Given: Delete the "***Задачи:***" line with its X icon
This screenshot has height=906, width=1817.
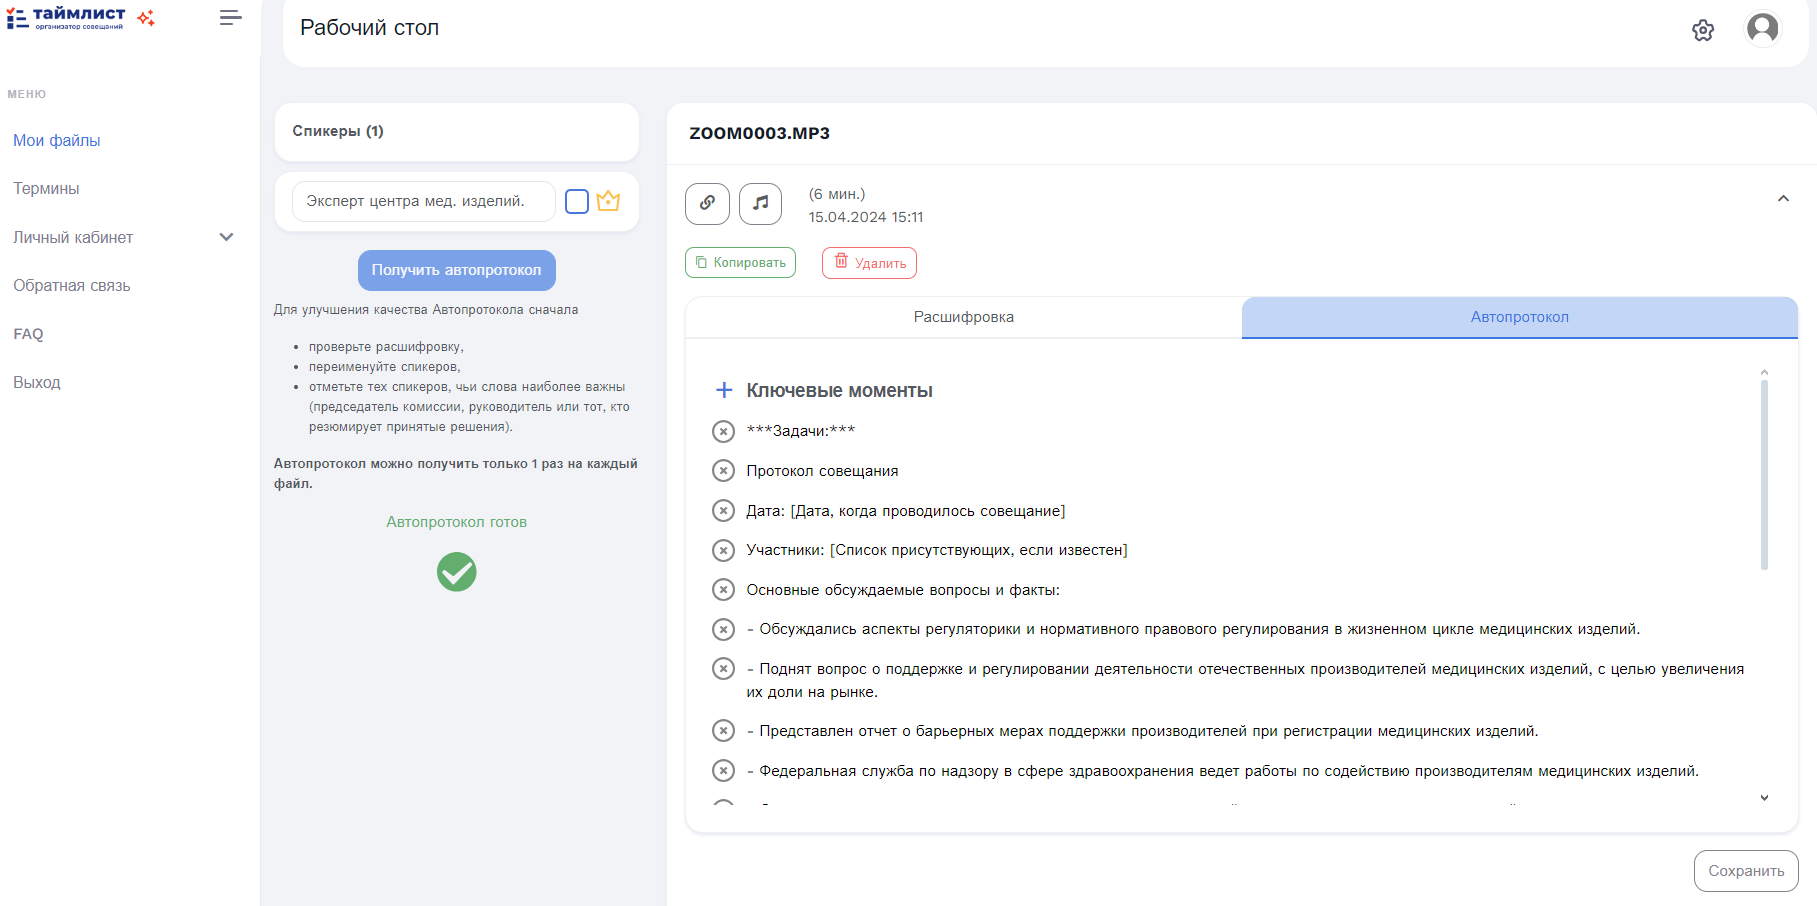Looking at the screenshot, I should 723,431.
